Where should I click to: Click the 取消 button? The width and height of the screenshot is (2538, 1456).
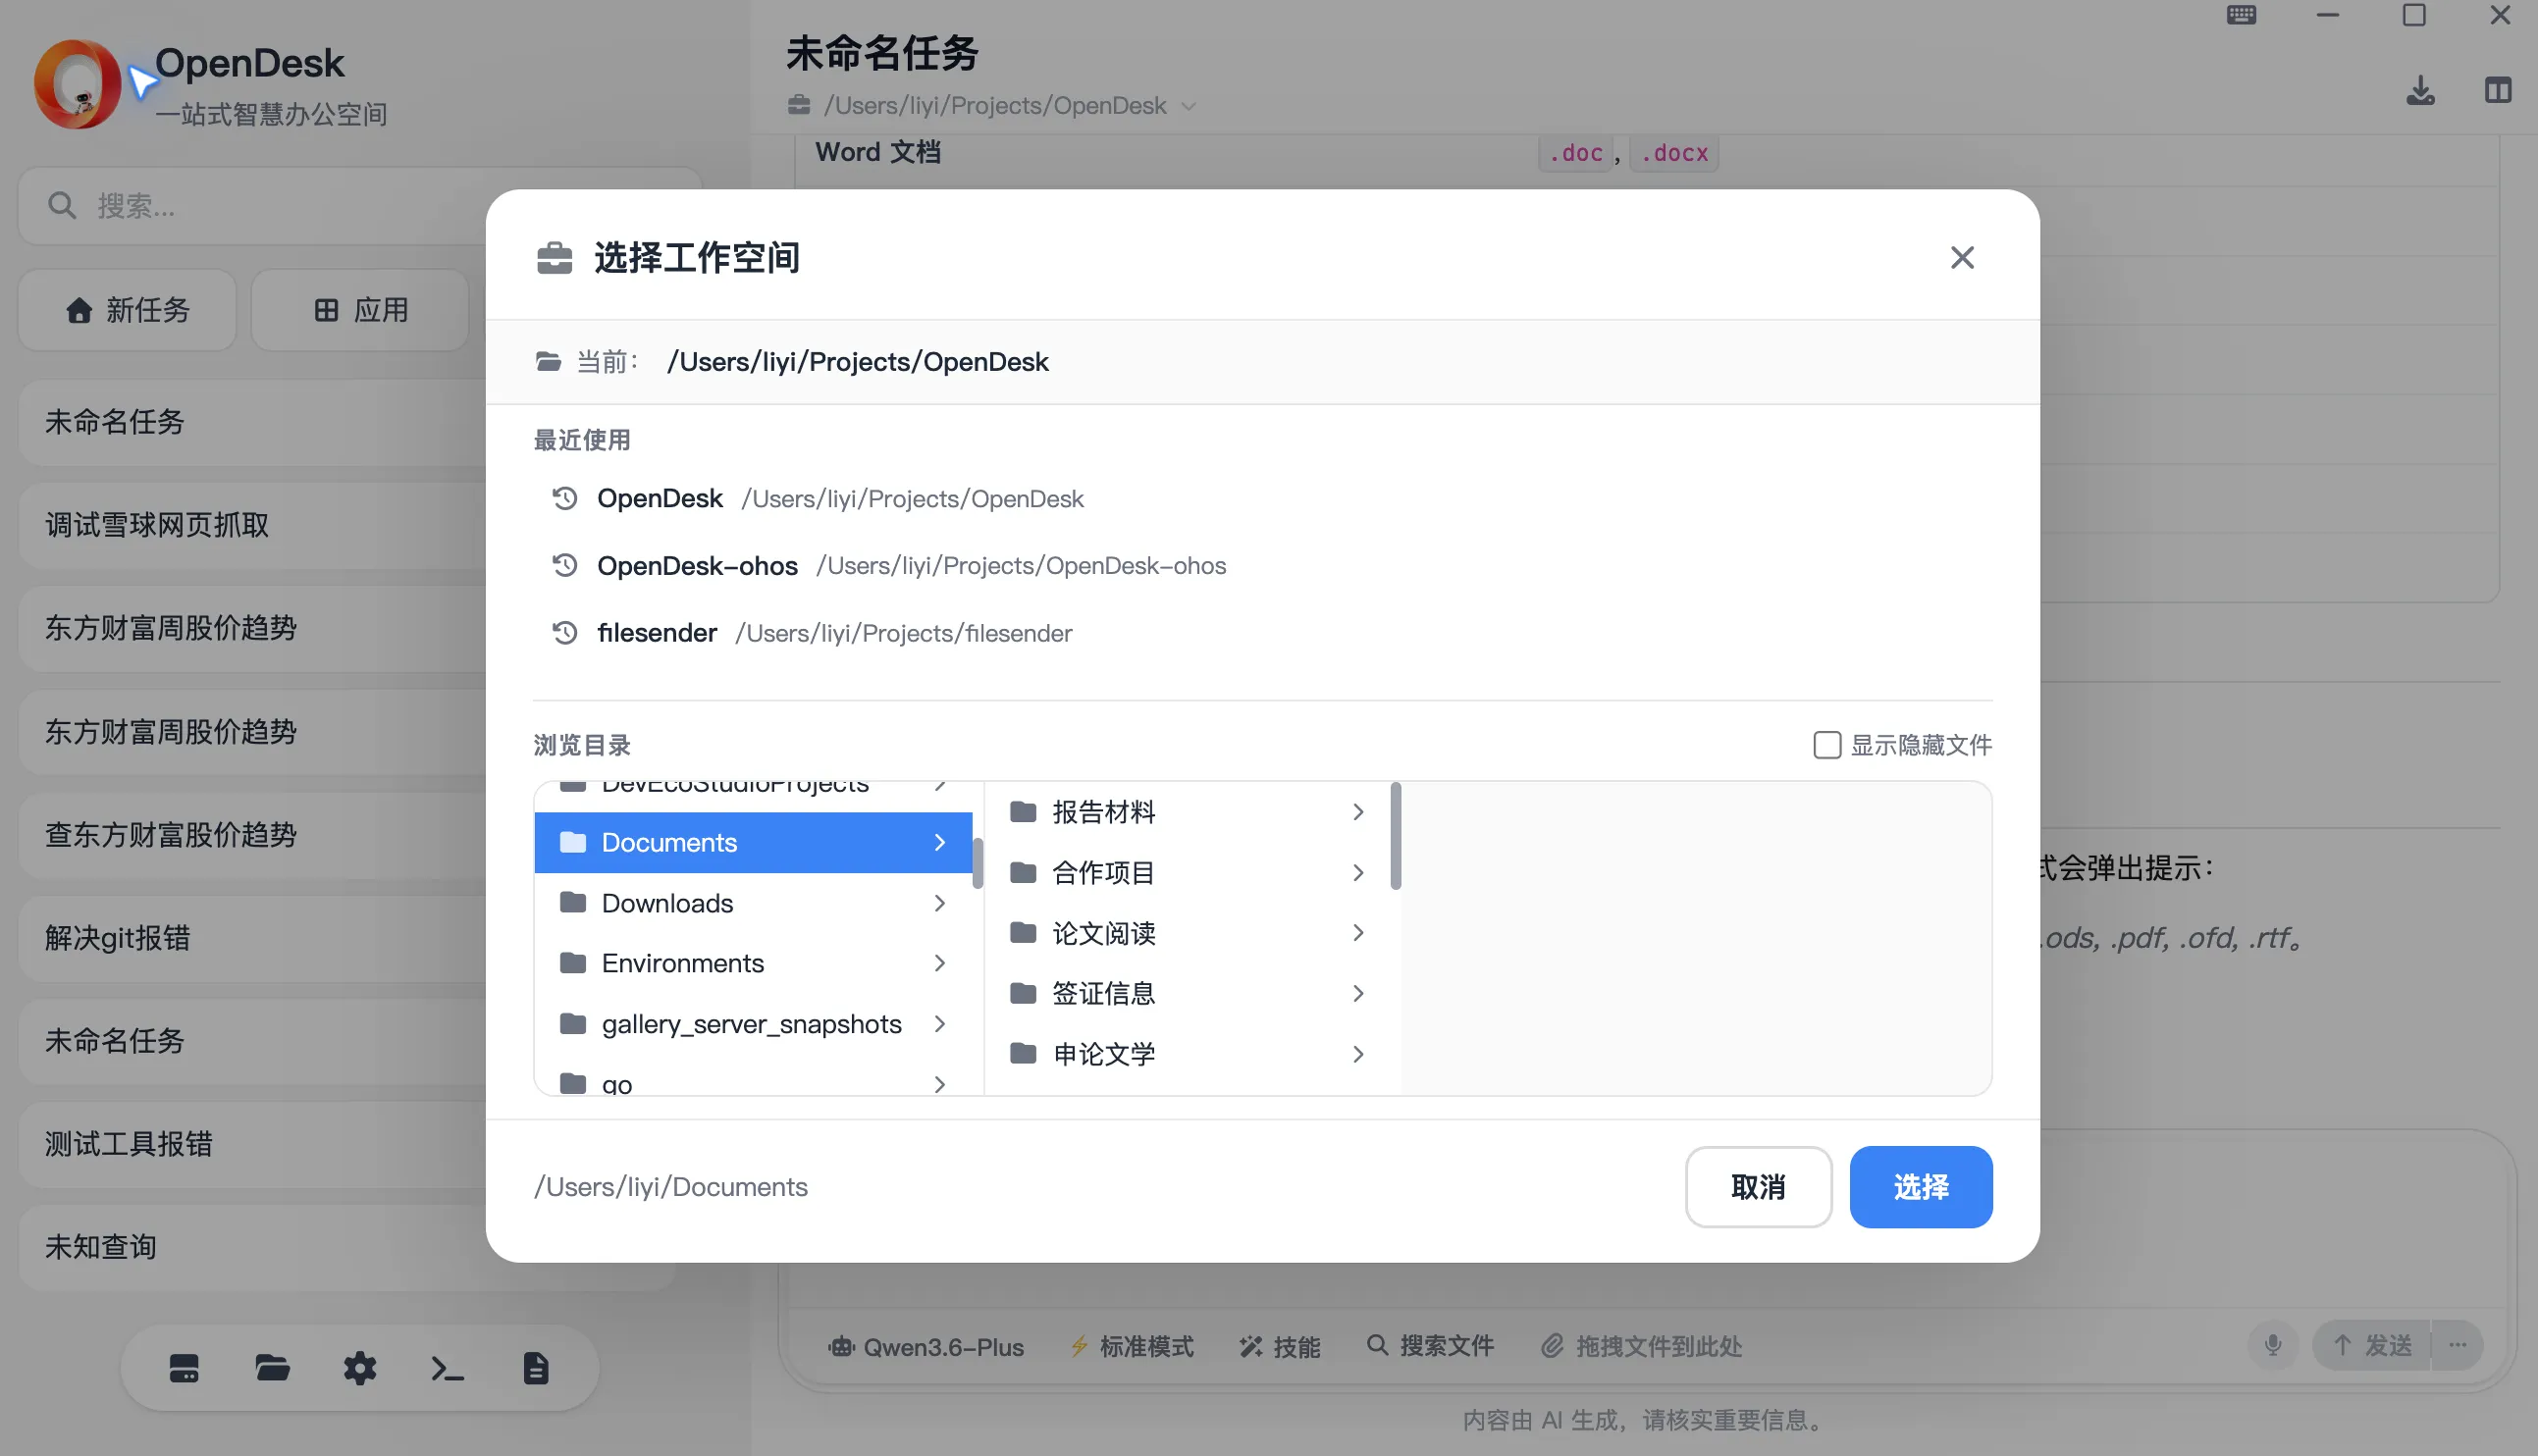[x=1758, y=1187]
